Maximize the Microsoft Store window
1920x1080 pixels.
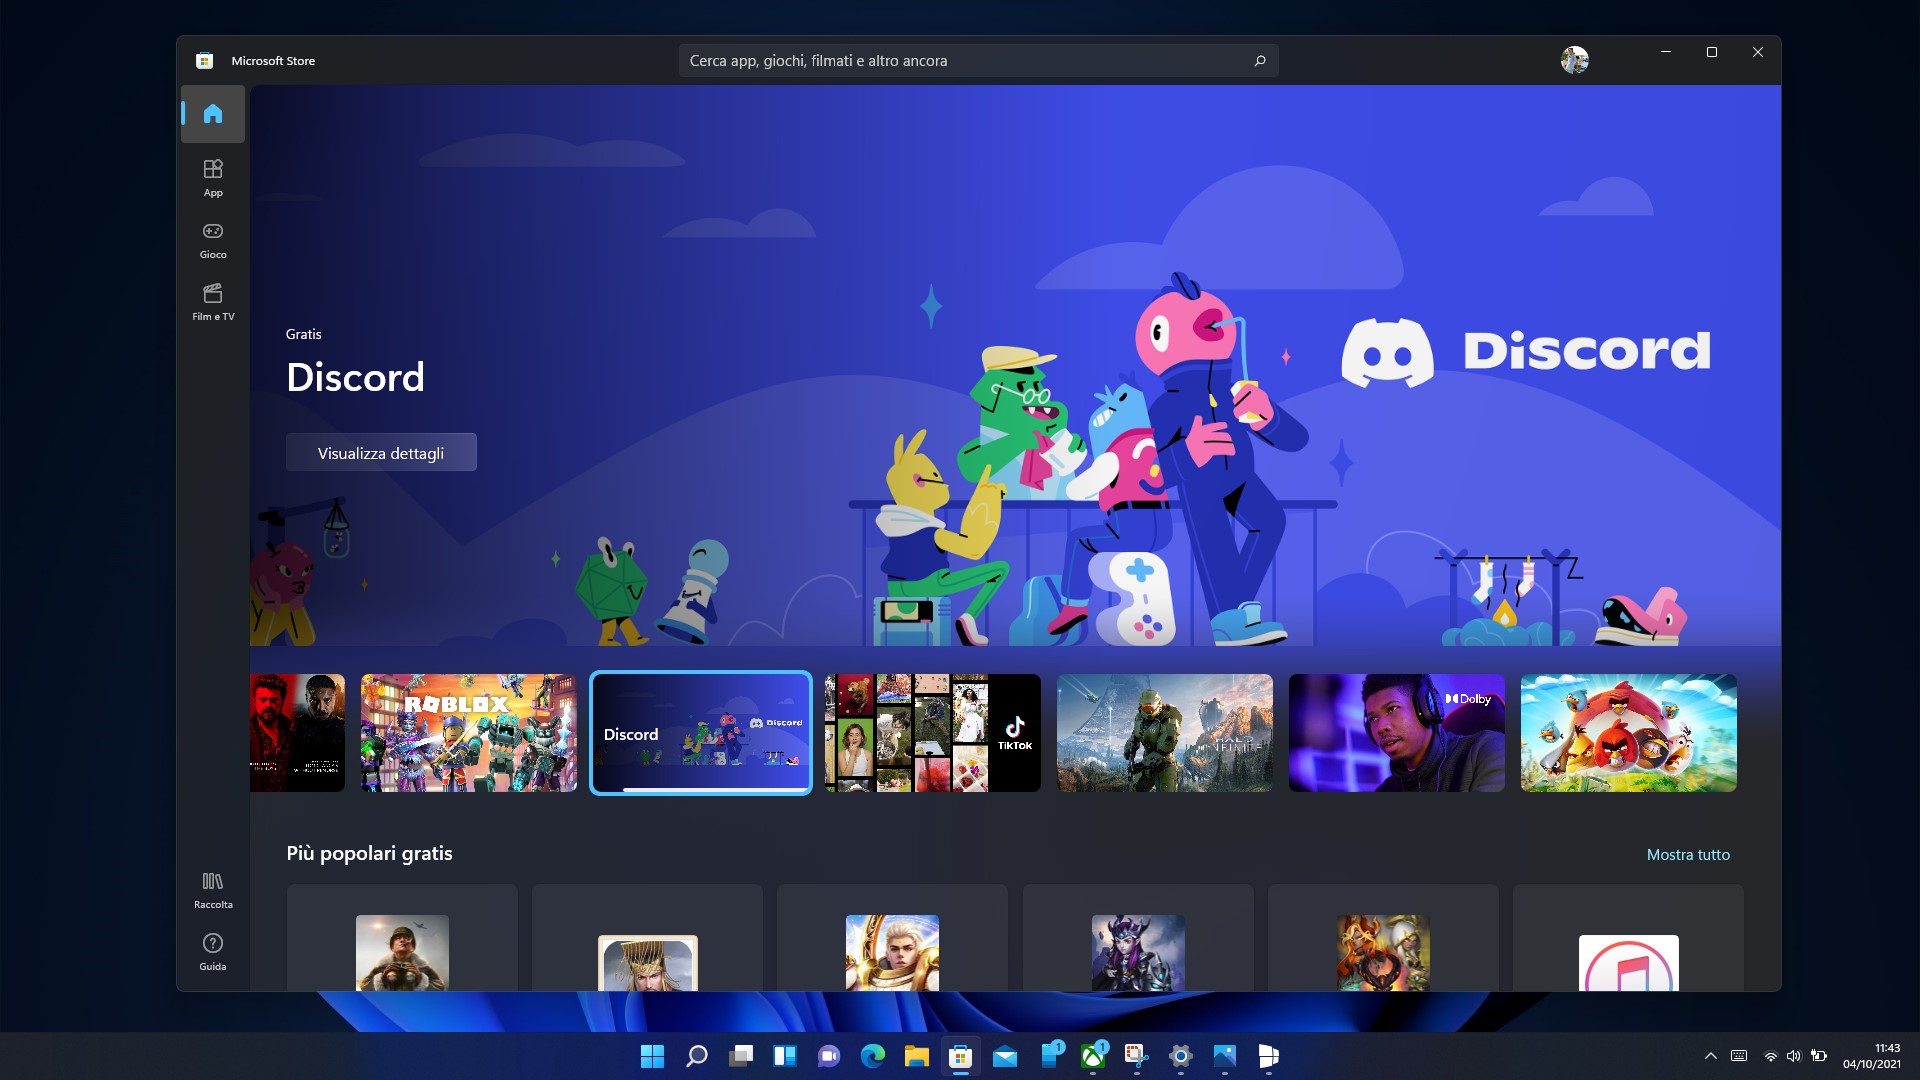click(1712, 52)
